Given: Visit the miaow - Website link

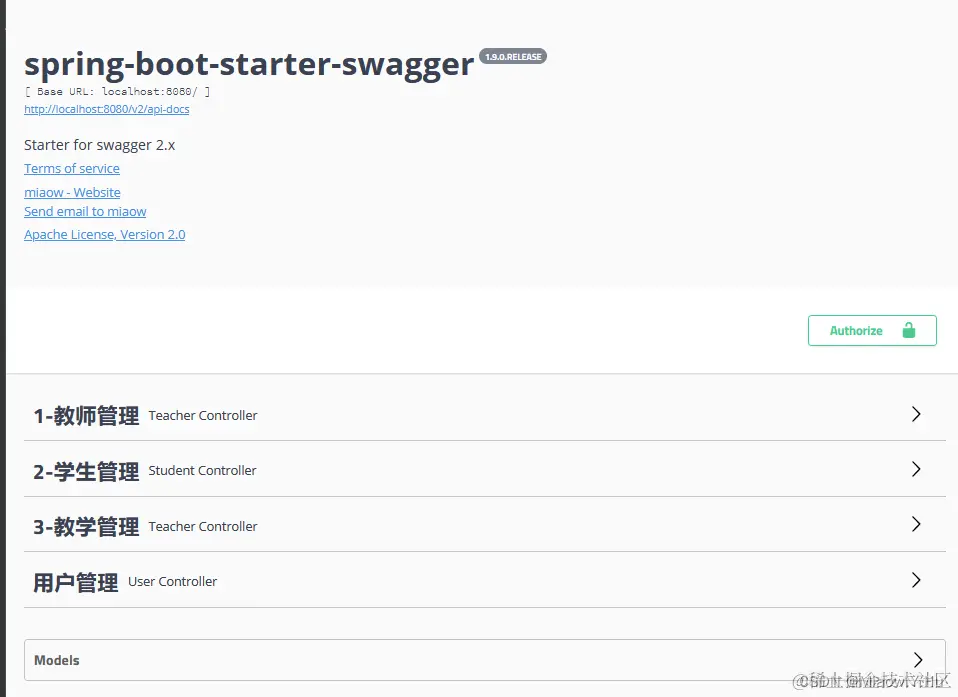Looking at the screenshot, I should (x=72, y=192).
